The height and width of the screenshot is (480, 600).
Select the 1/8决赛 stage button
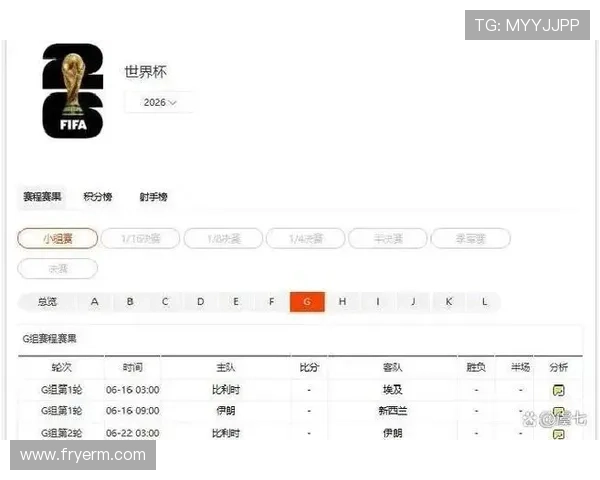223,238
